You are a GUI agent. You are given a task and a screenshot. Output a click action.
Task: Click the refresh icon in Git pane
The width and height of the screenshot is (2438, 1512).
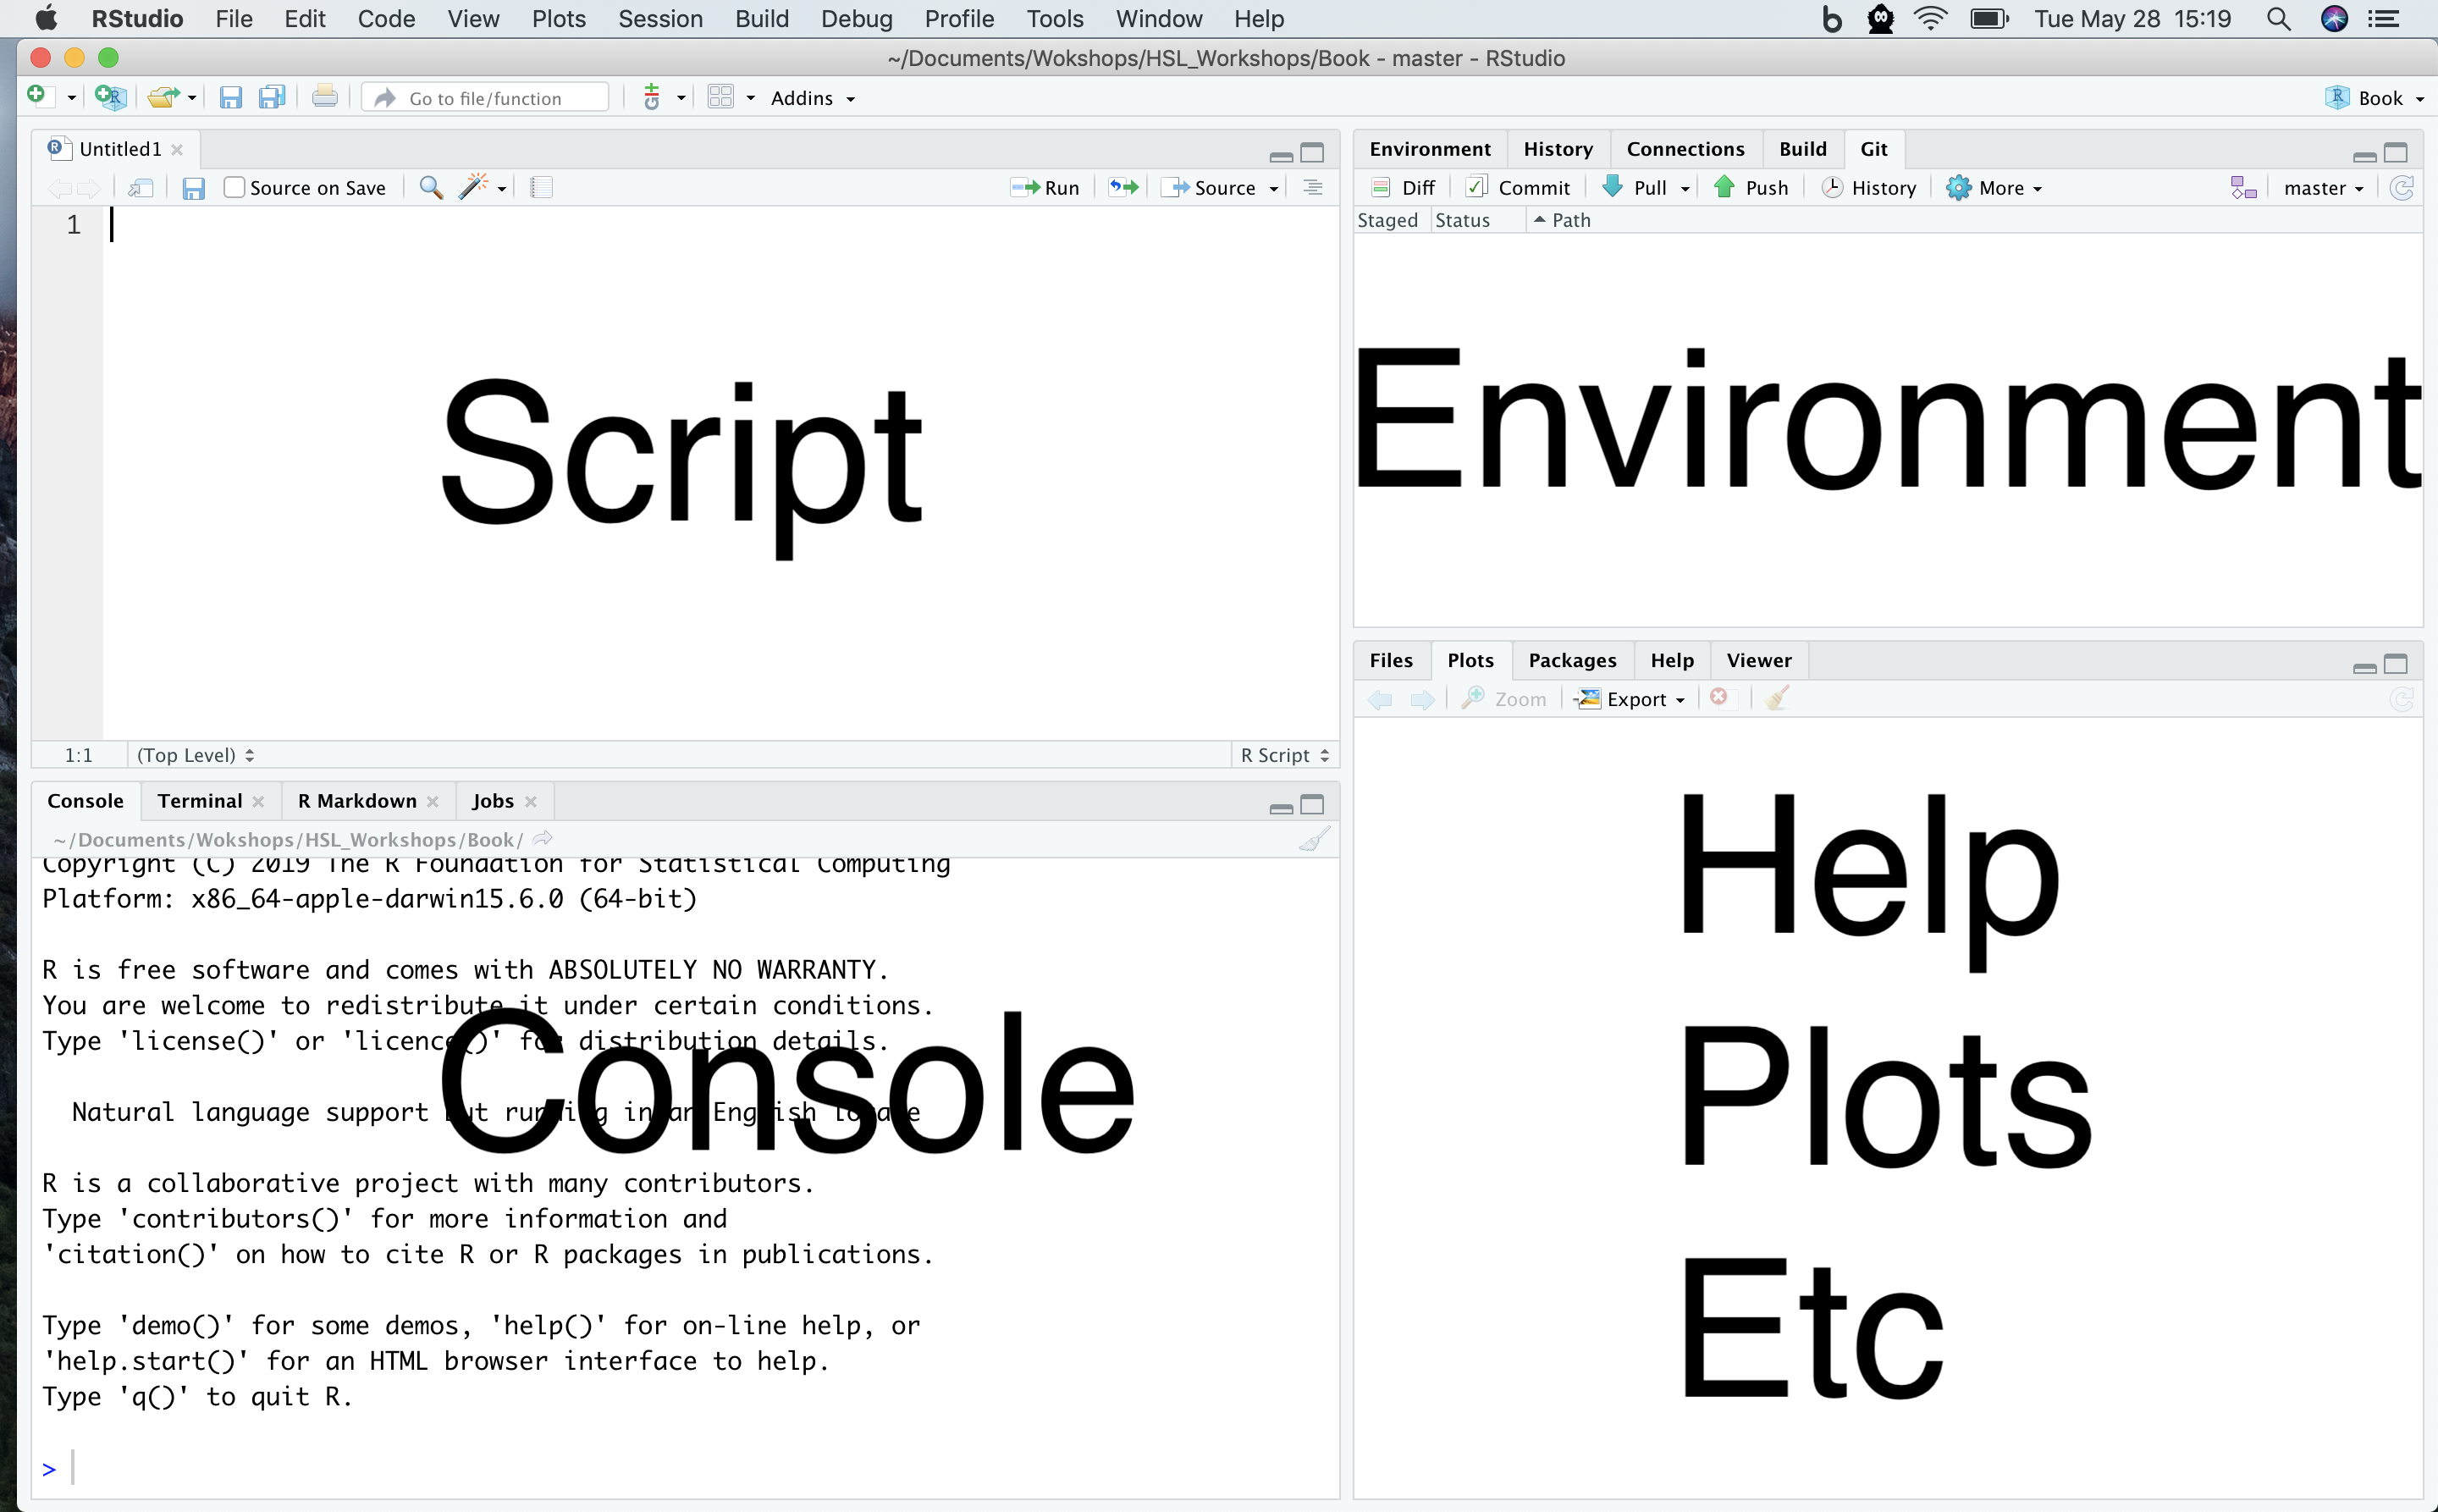pyautogui.click(x=2401, y=188)
